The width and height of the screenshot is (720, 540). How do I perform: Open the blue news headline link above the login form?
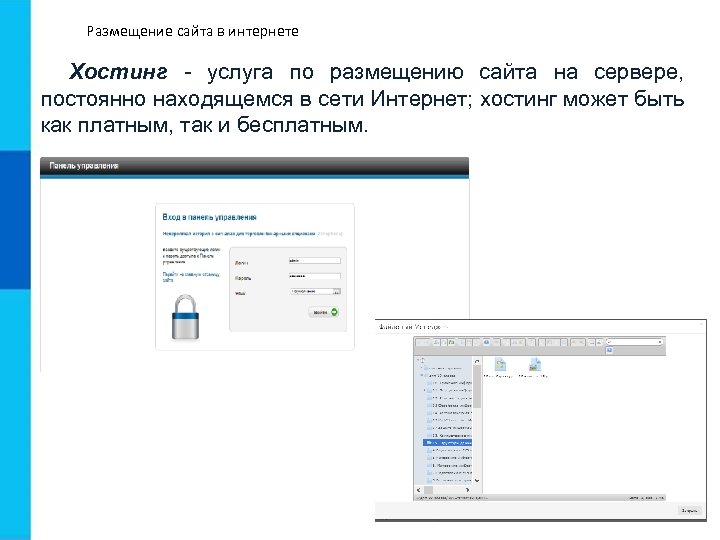[239, 234]
